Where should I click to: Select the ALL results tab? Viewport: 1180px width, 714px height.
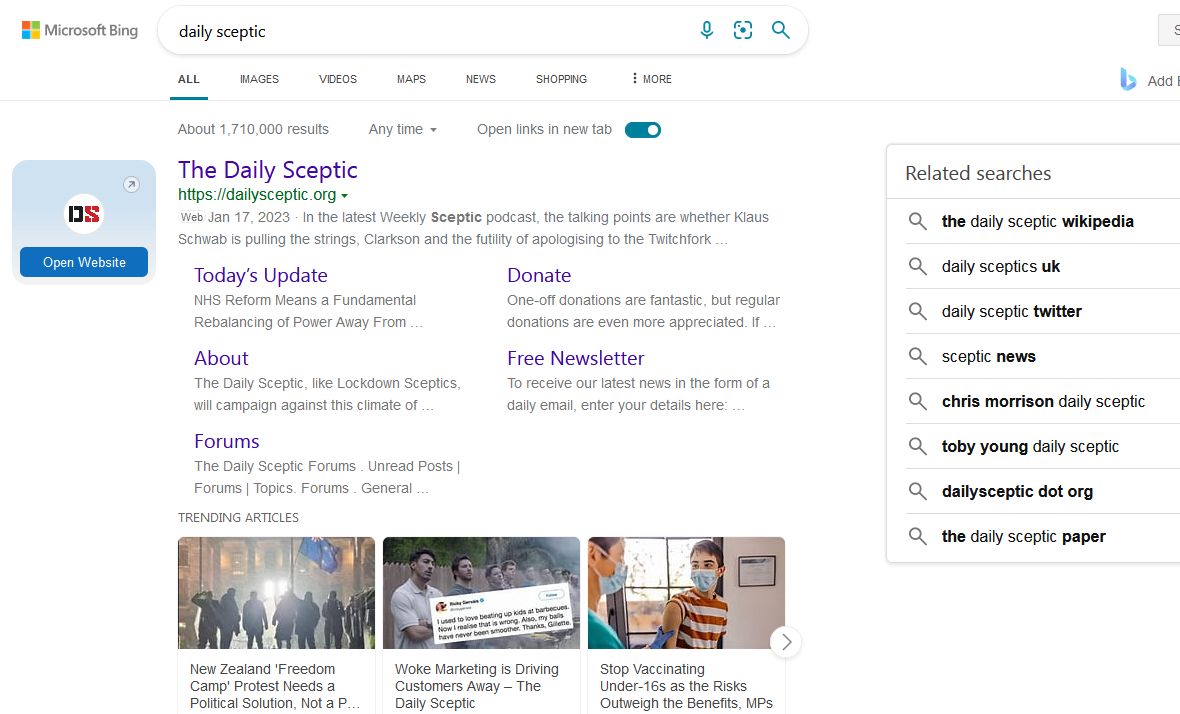189,79
